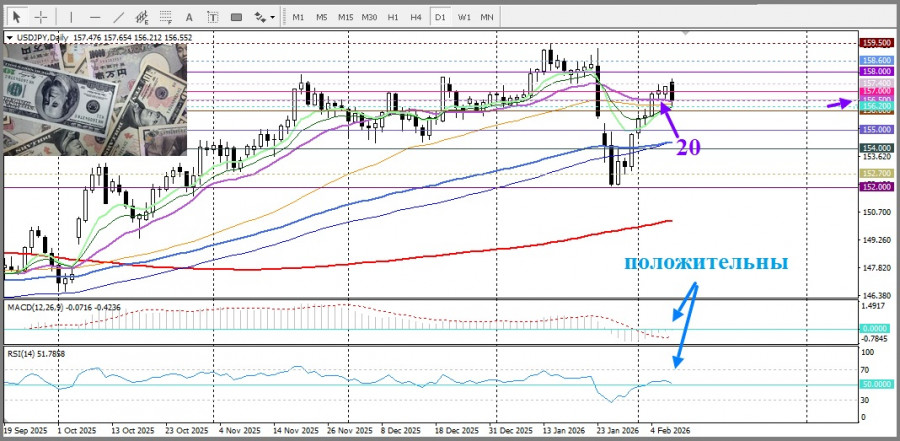Click the 154.000 price level label
Viewport: 900px width, 441px height.
(x=876, y=148)
